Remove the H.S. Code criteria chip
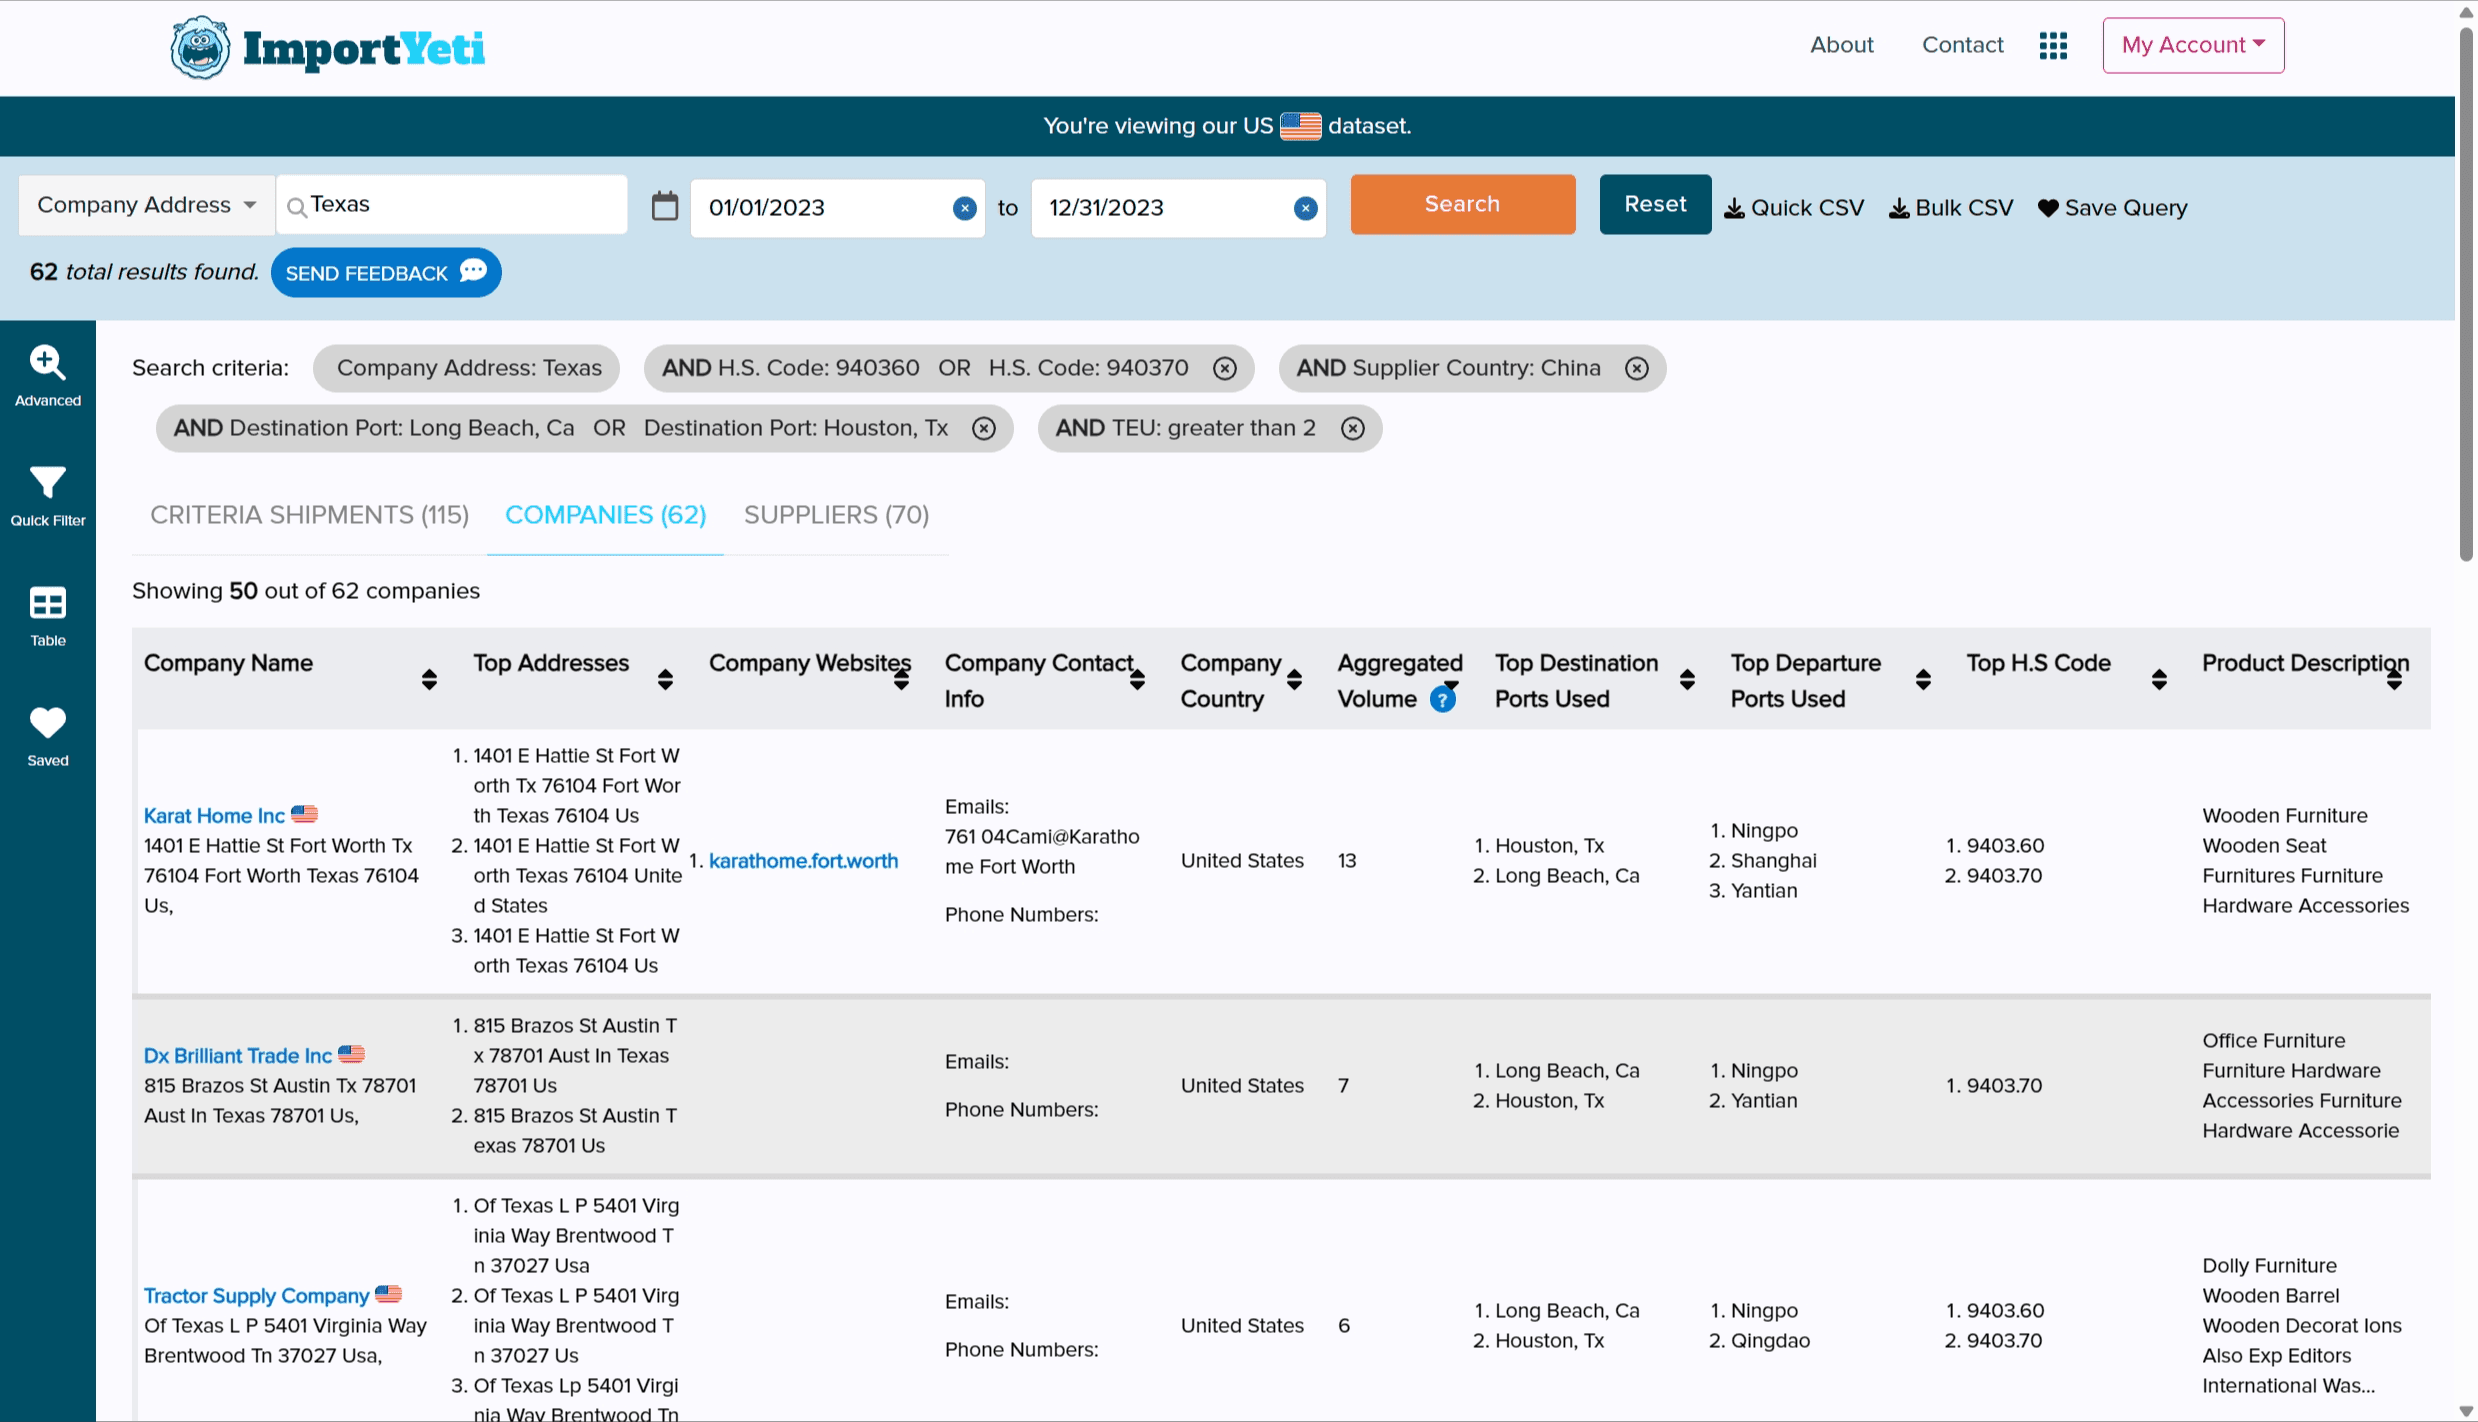2478x1422 pixels. [x=1224, y=368]
